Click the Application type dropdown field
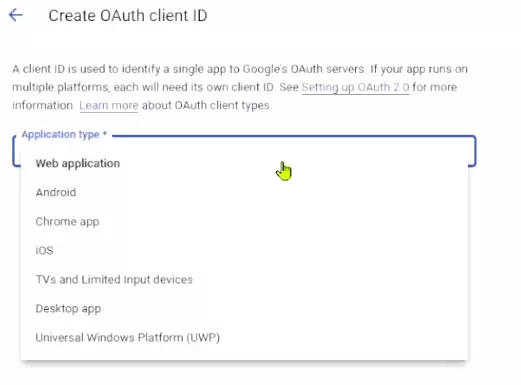Viewport: 521px width, 385px height. coord(244,151)
